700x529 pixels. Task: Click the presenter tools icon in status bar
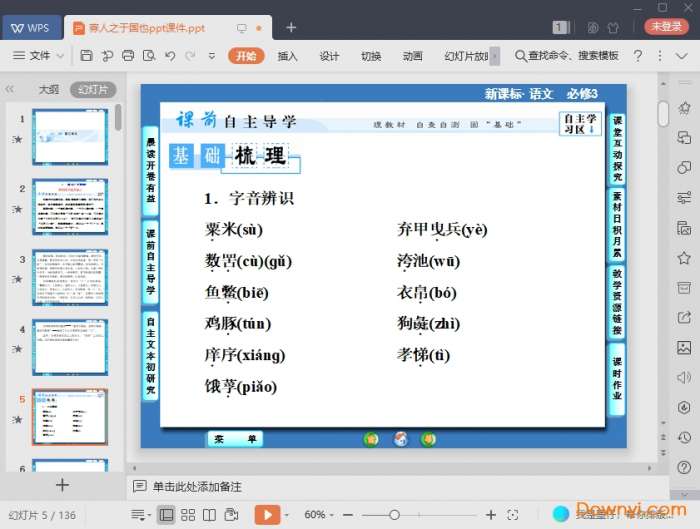click(x=231, y=515)
